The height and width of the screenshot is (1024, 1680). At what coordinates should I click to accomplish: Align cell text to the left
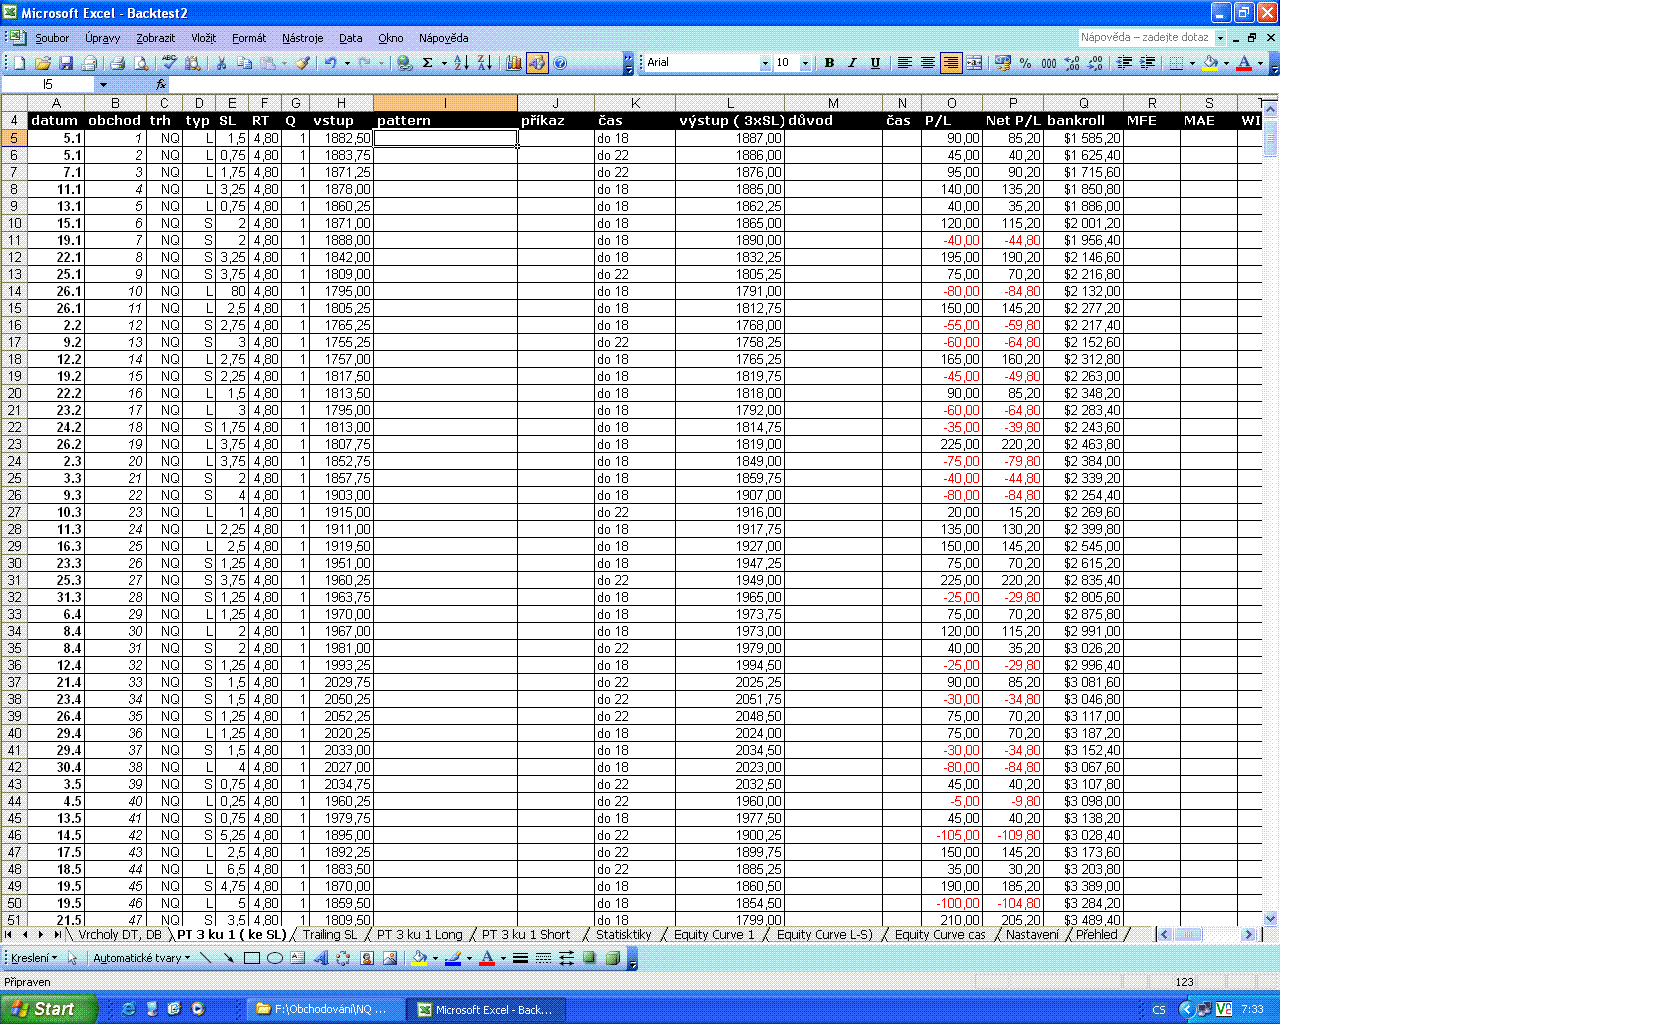904,63
